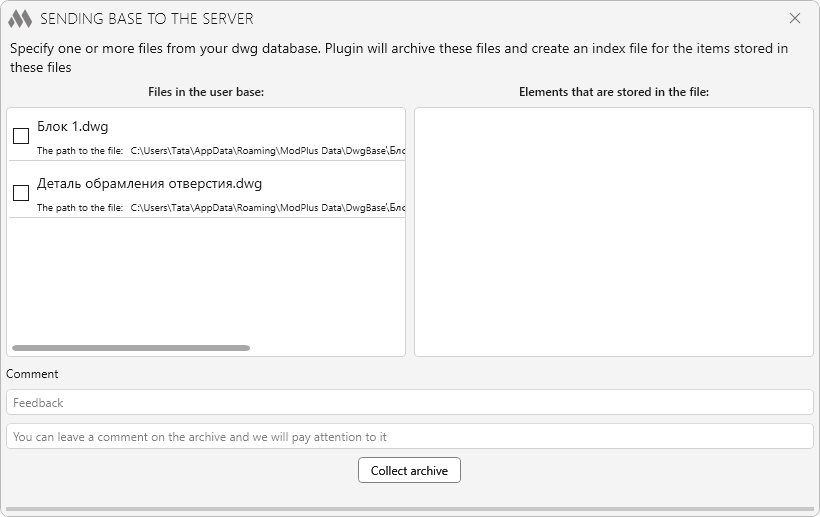Click the file path under Блок 1.dwg
The height and width of the screenshot is (517, 820).
click(x=266, y=151)
